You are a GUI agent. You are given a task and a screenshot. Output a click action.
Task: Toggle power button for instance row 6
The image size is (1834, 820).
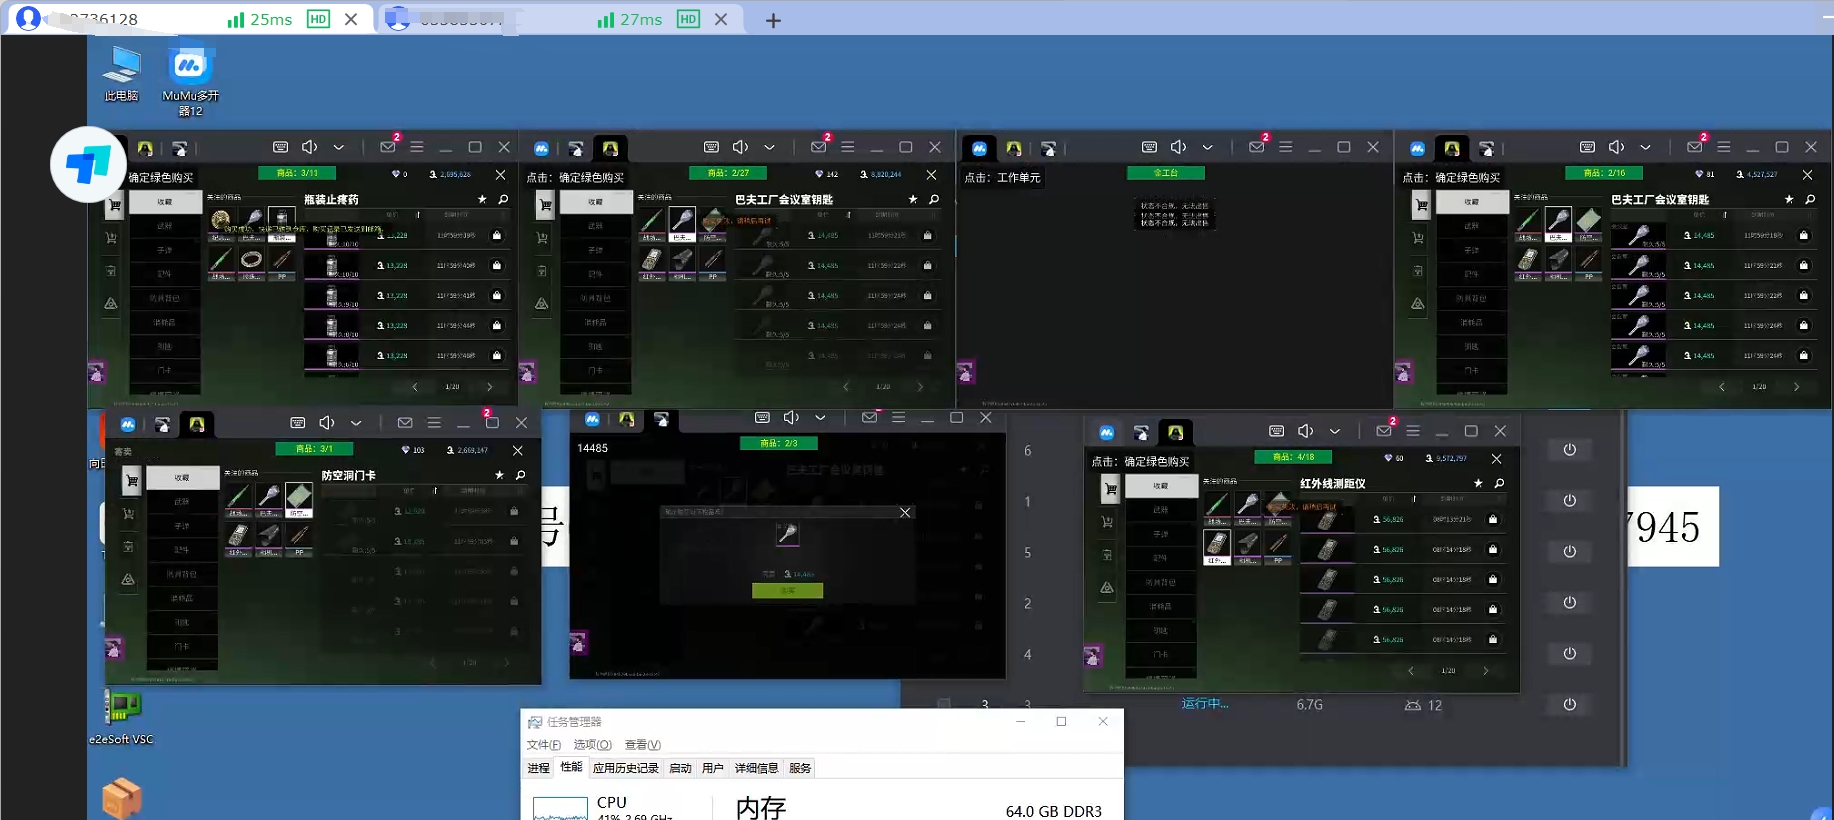(x=1569, y=450)
